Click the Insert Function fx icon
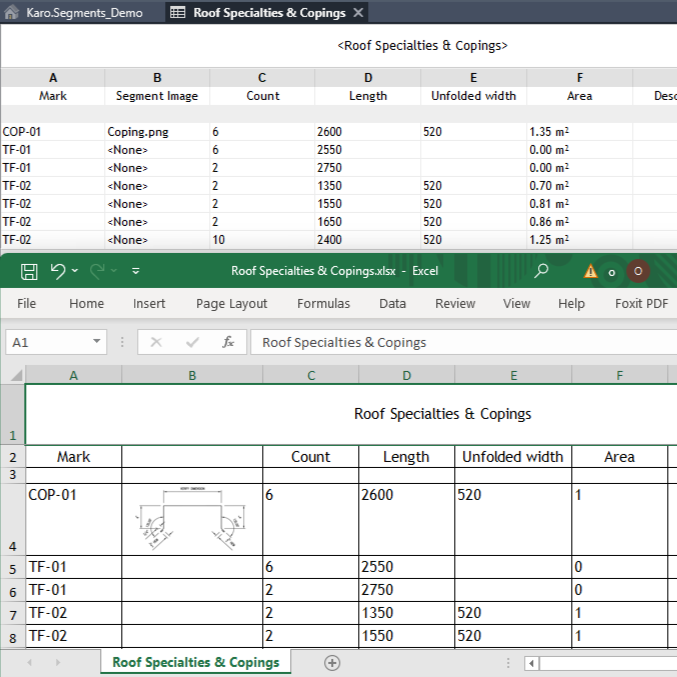The height and width of the screenshot is (677, 677). pos(228,342)
